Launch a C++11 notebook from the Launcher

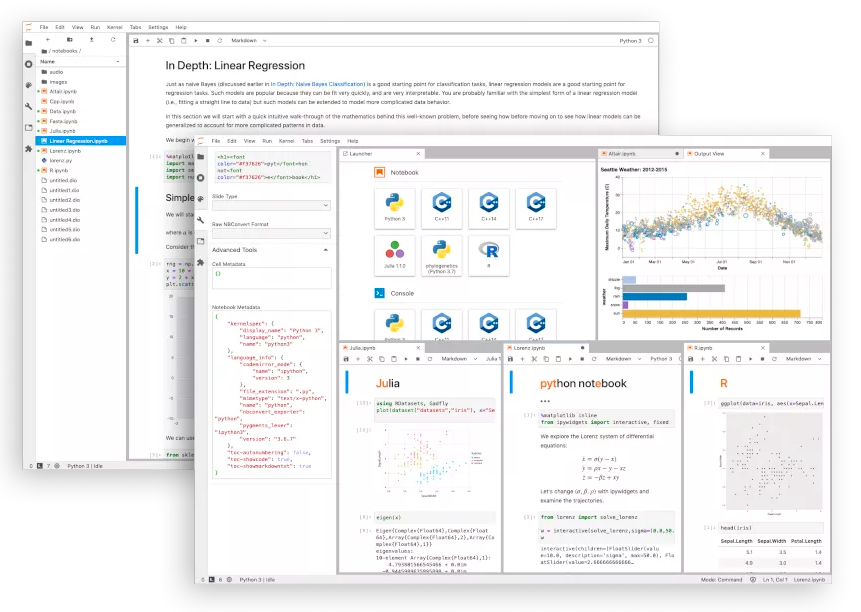[x=442, y=208]
